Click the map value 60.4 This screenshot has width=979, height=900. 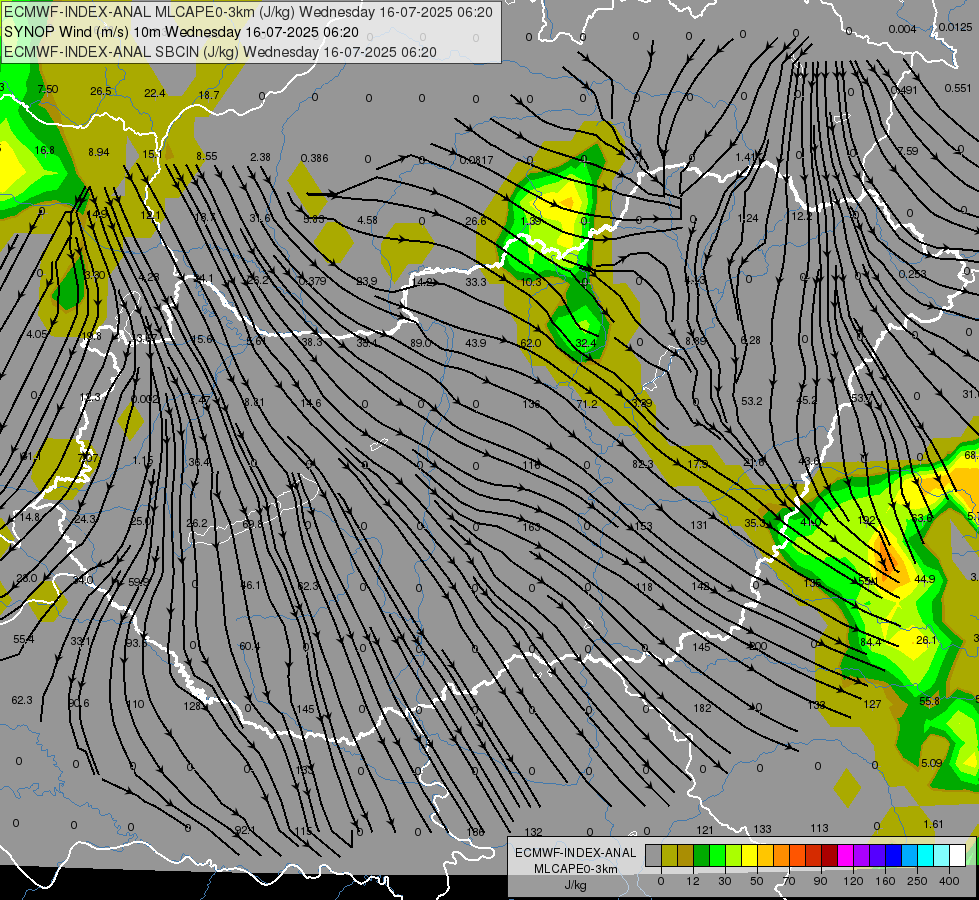point(250,646)
